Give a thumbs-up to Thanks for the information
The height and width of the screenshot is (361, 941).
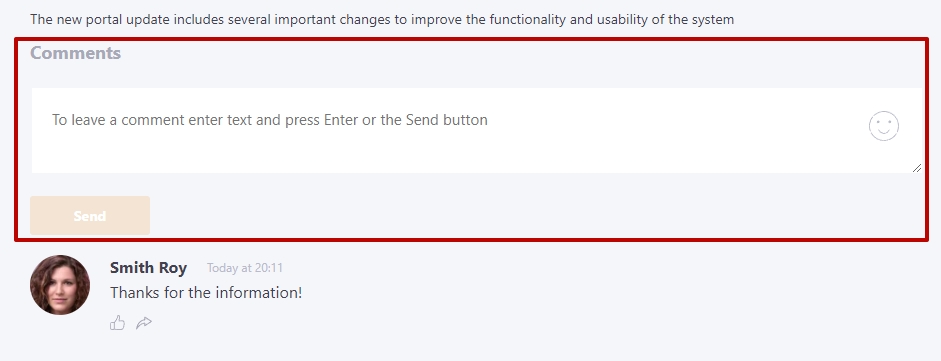118,323
